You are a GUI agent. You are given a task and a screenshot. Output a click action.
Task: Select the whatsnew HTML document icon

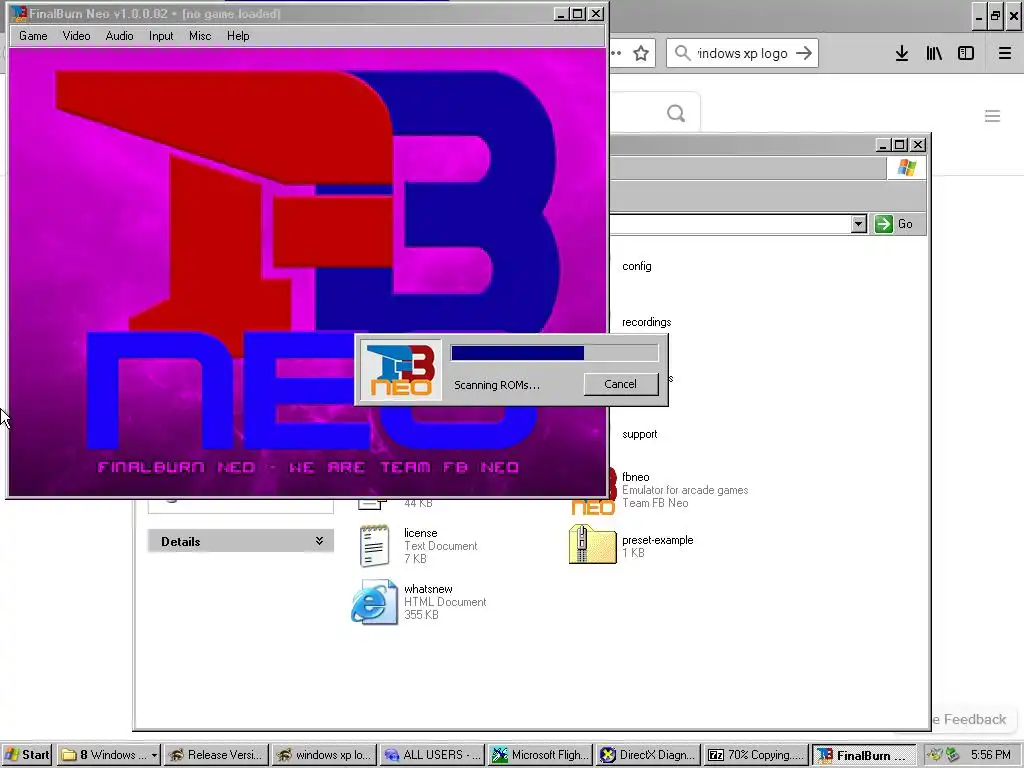pyautogui.click(x=374, y=601)
